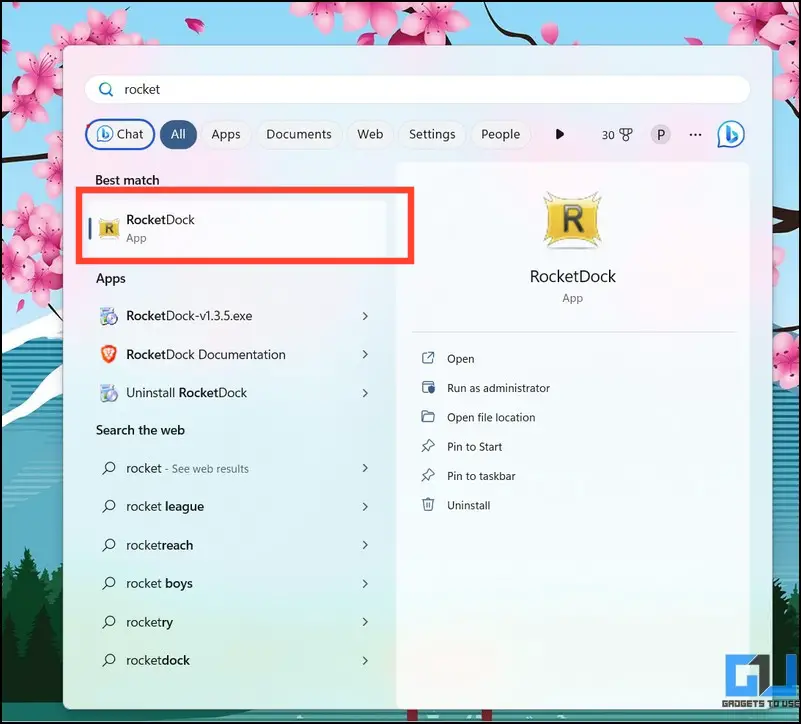Click the Bing Chat icon at top right
The height and width of the screenshot is (724, 801).
tap(731, 134)
